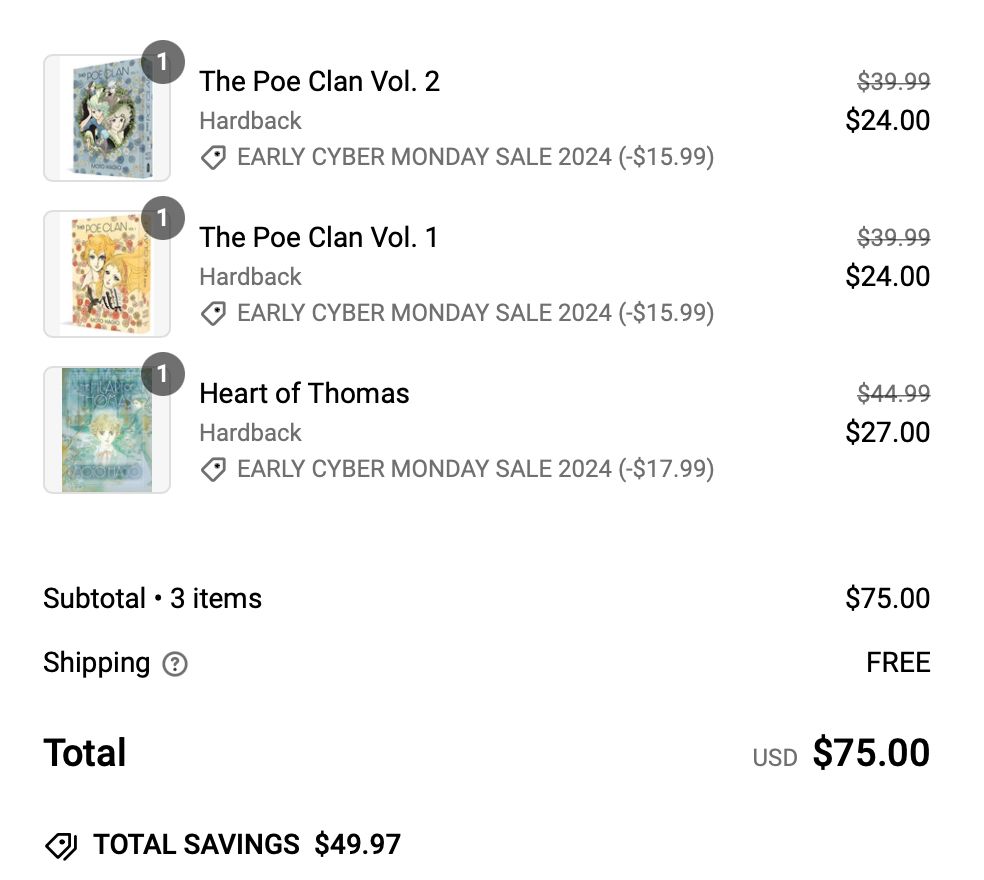
Task: Click the quantity badge on Poe Clan Vol. 2
Action: pyautogui.click(x=163, y=62)
